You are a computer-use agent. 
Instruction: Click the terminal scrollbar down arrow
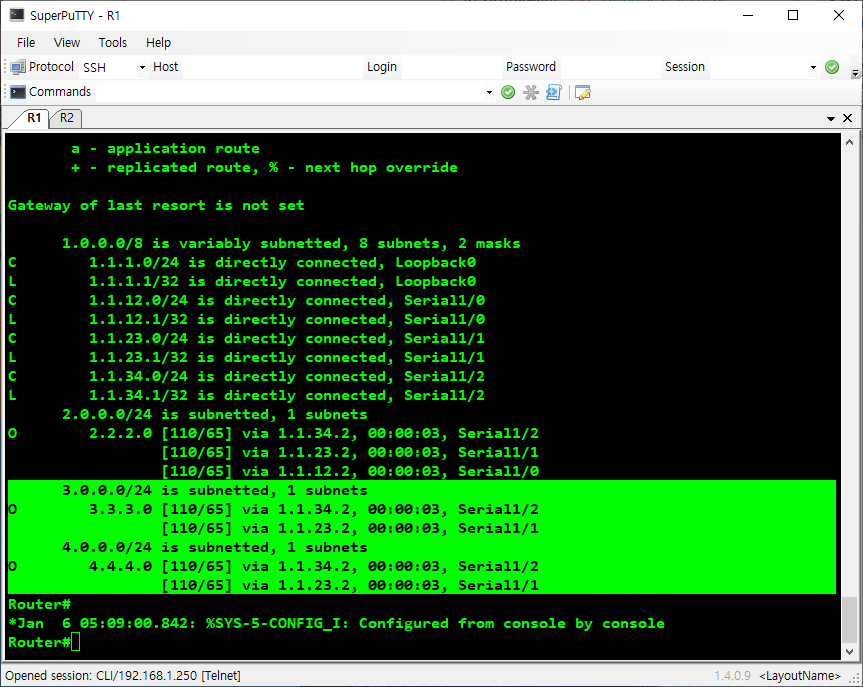click(x=849, y=651)
